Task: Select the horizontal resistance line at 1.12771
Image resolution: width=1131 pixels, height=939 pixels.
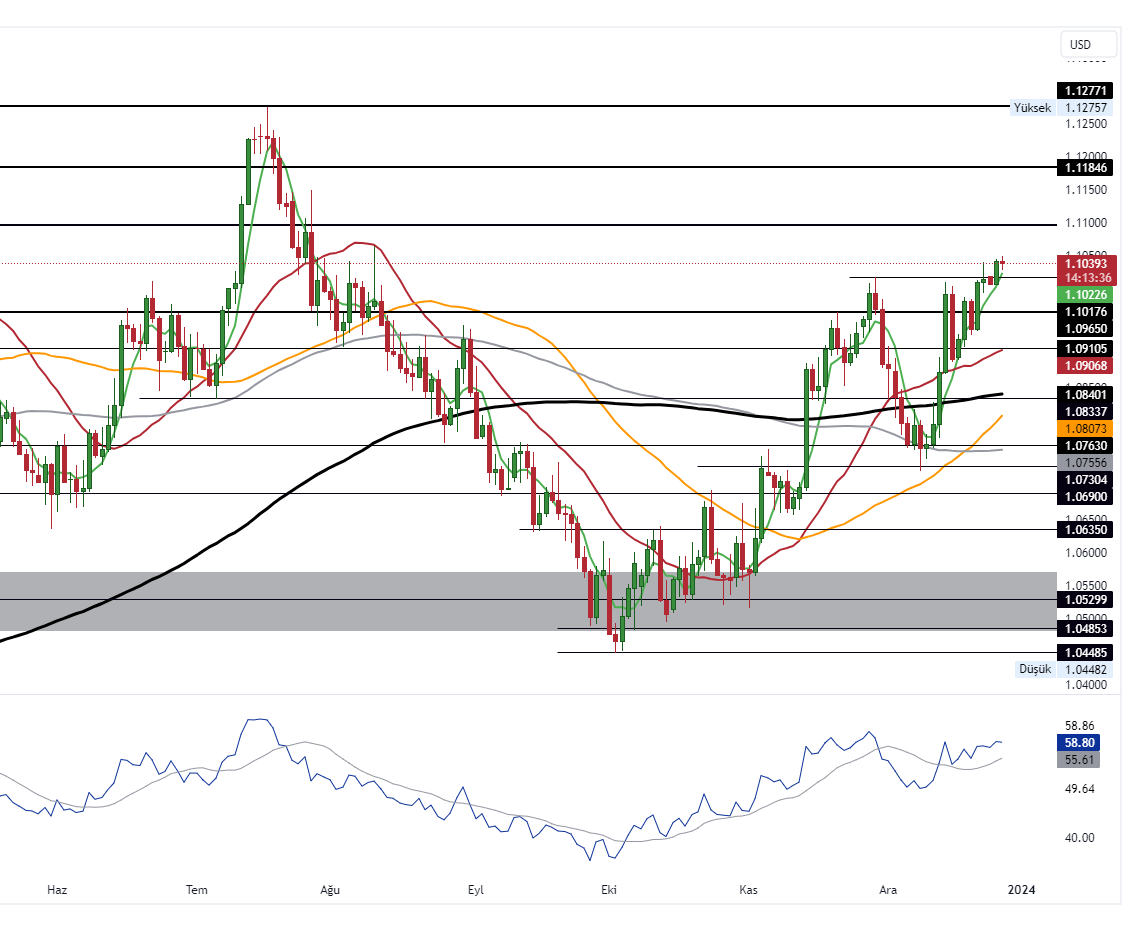Action: [x=500, y=104]
